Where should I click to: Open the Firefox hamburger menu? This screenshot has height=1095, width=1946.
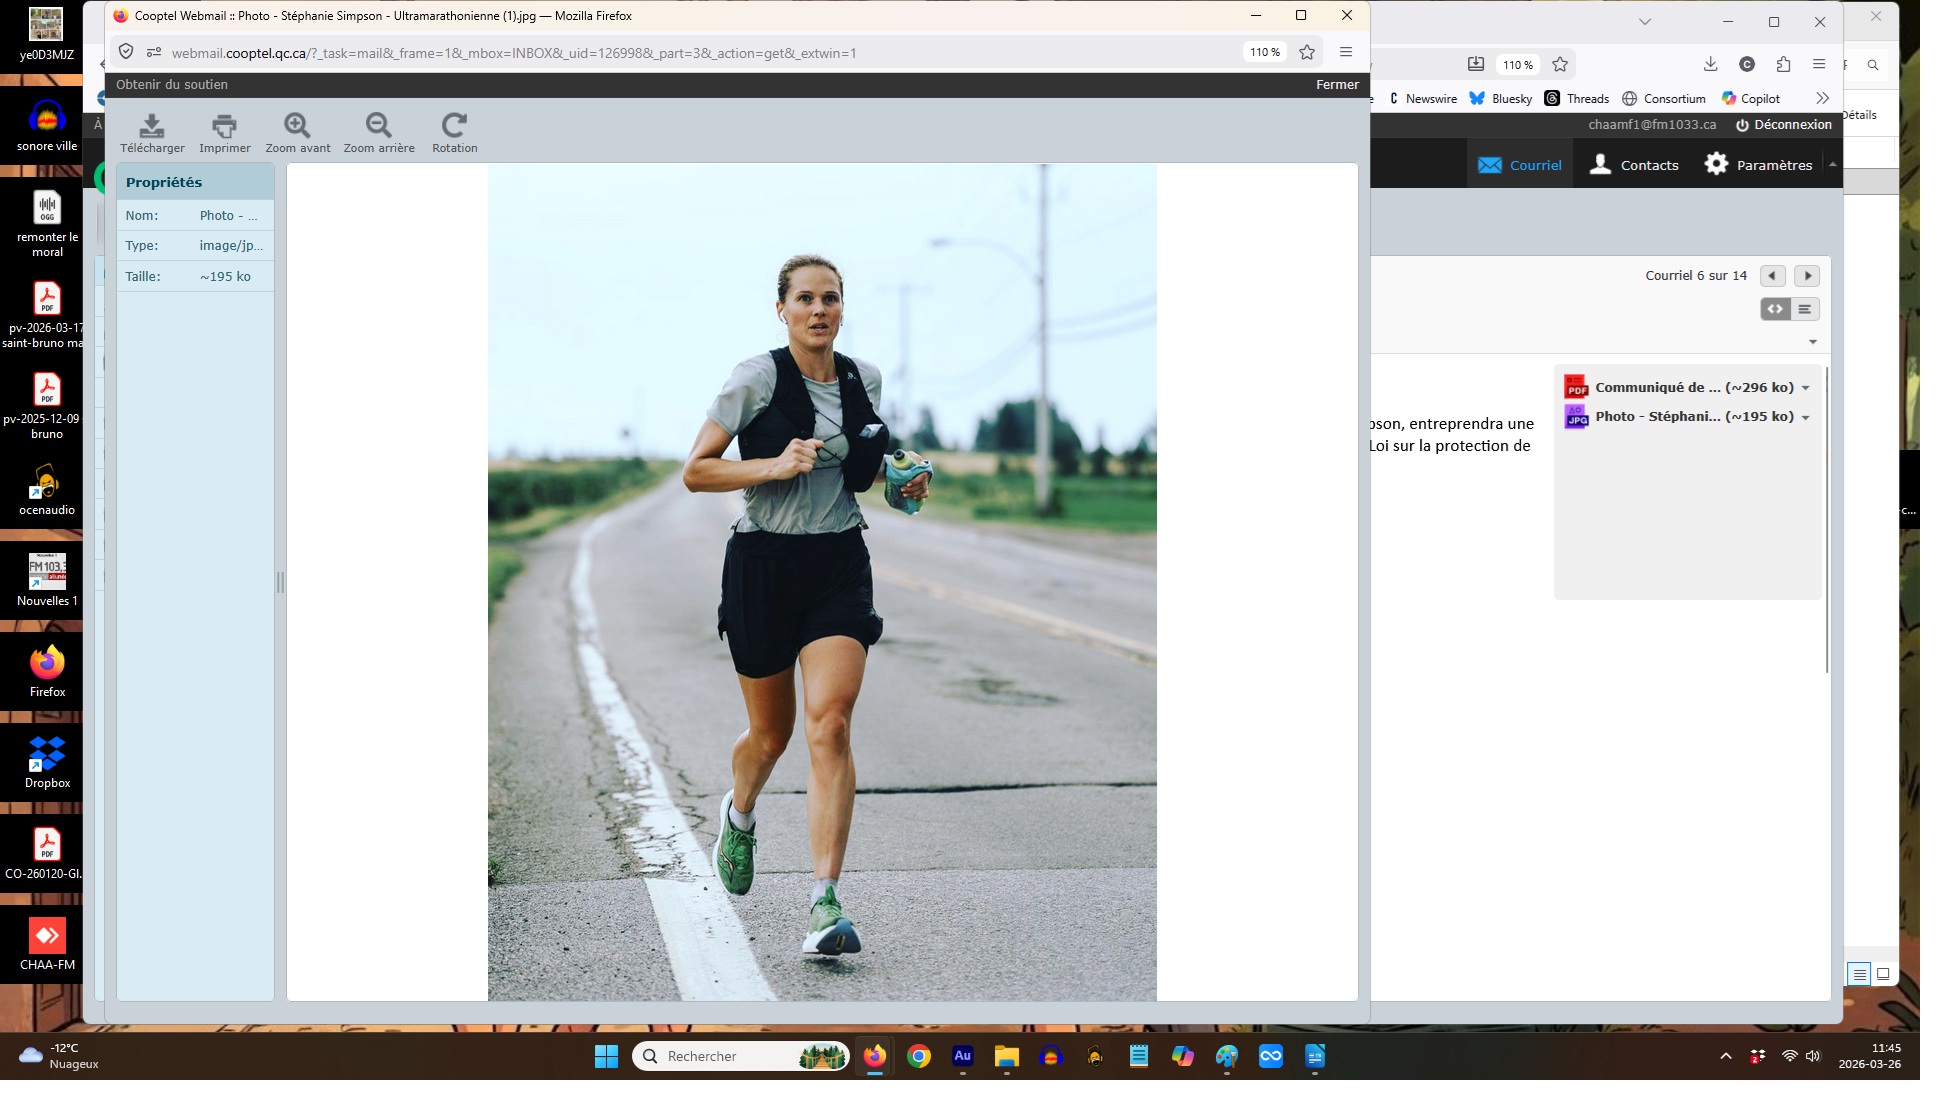click(1346, 52)
